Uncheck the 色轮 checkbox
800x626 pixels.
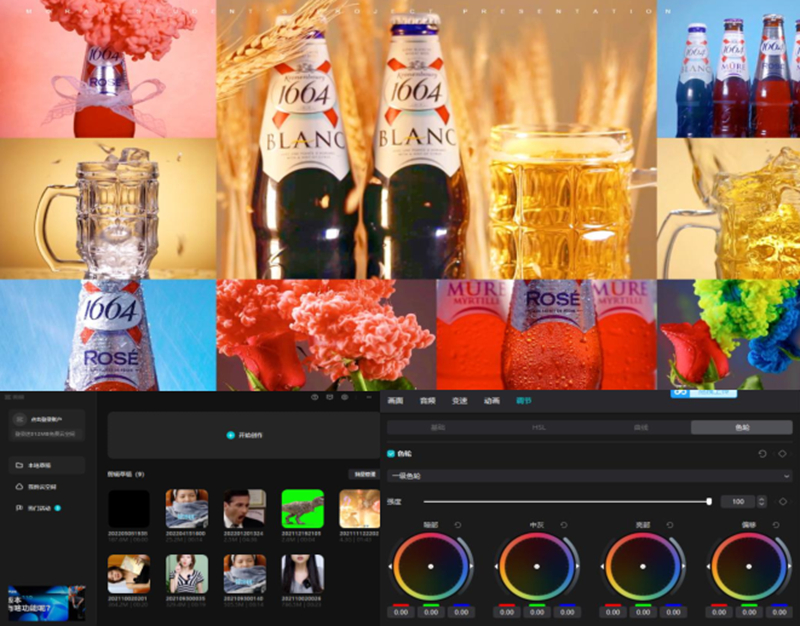click(x=391, y=454)
